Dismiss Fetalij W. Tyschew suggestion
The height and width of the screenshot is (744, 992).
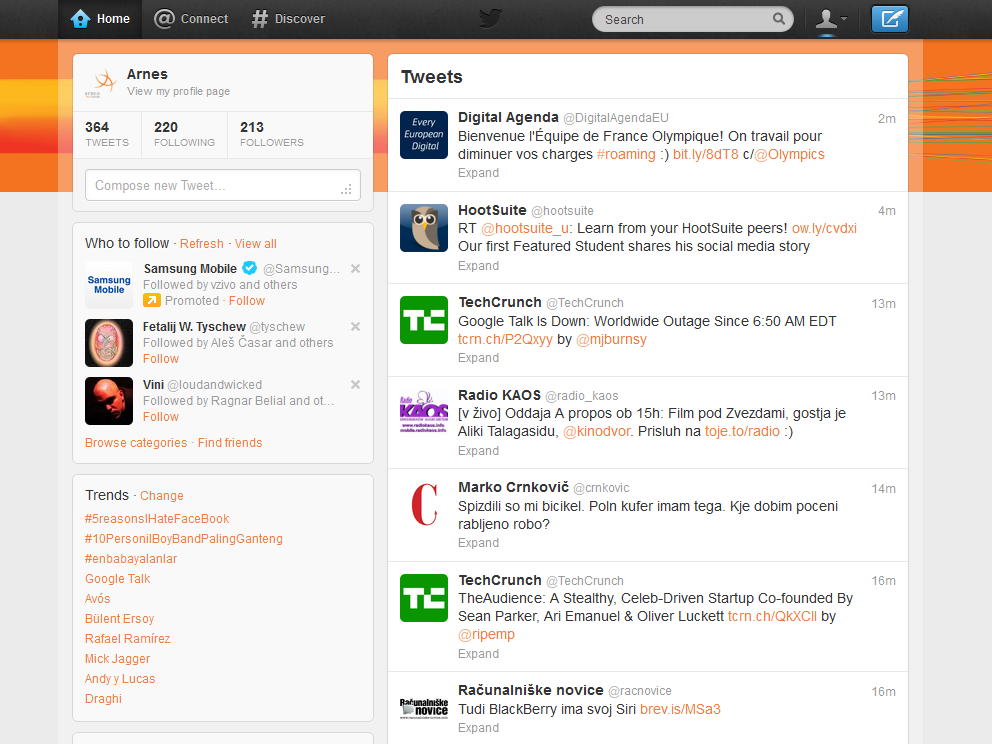355,327
